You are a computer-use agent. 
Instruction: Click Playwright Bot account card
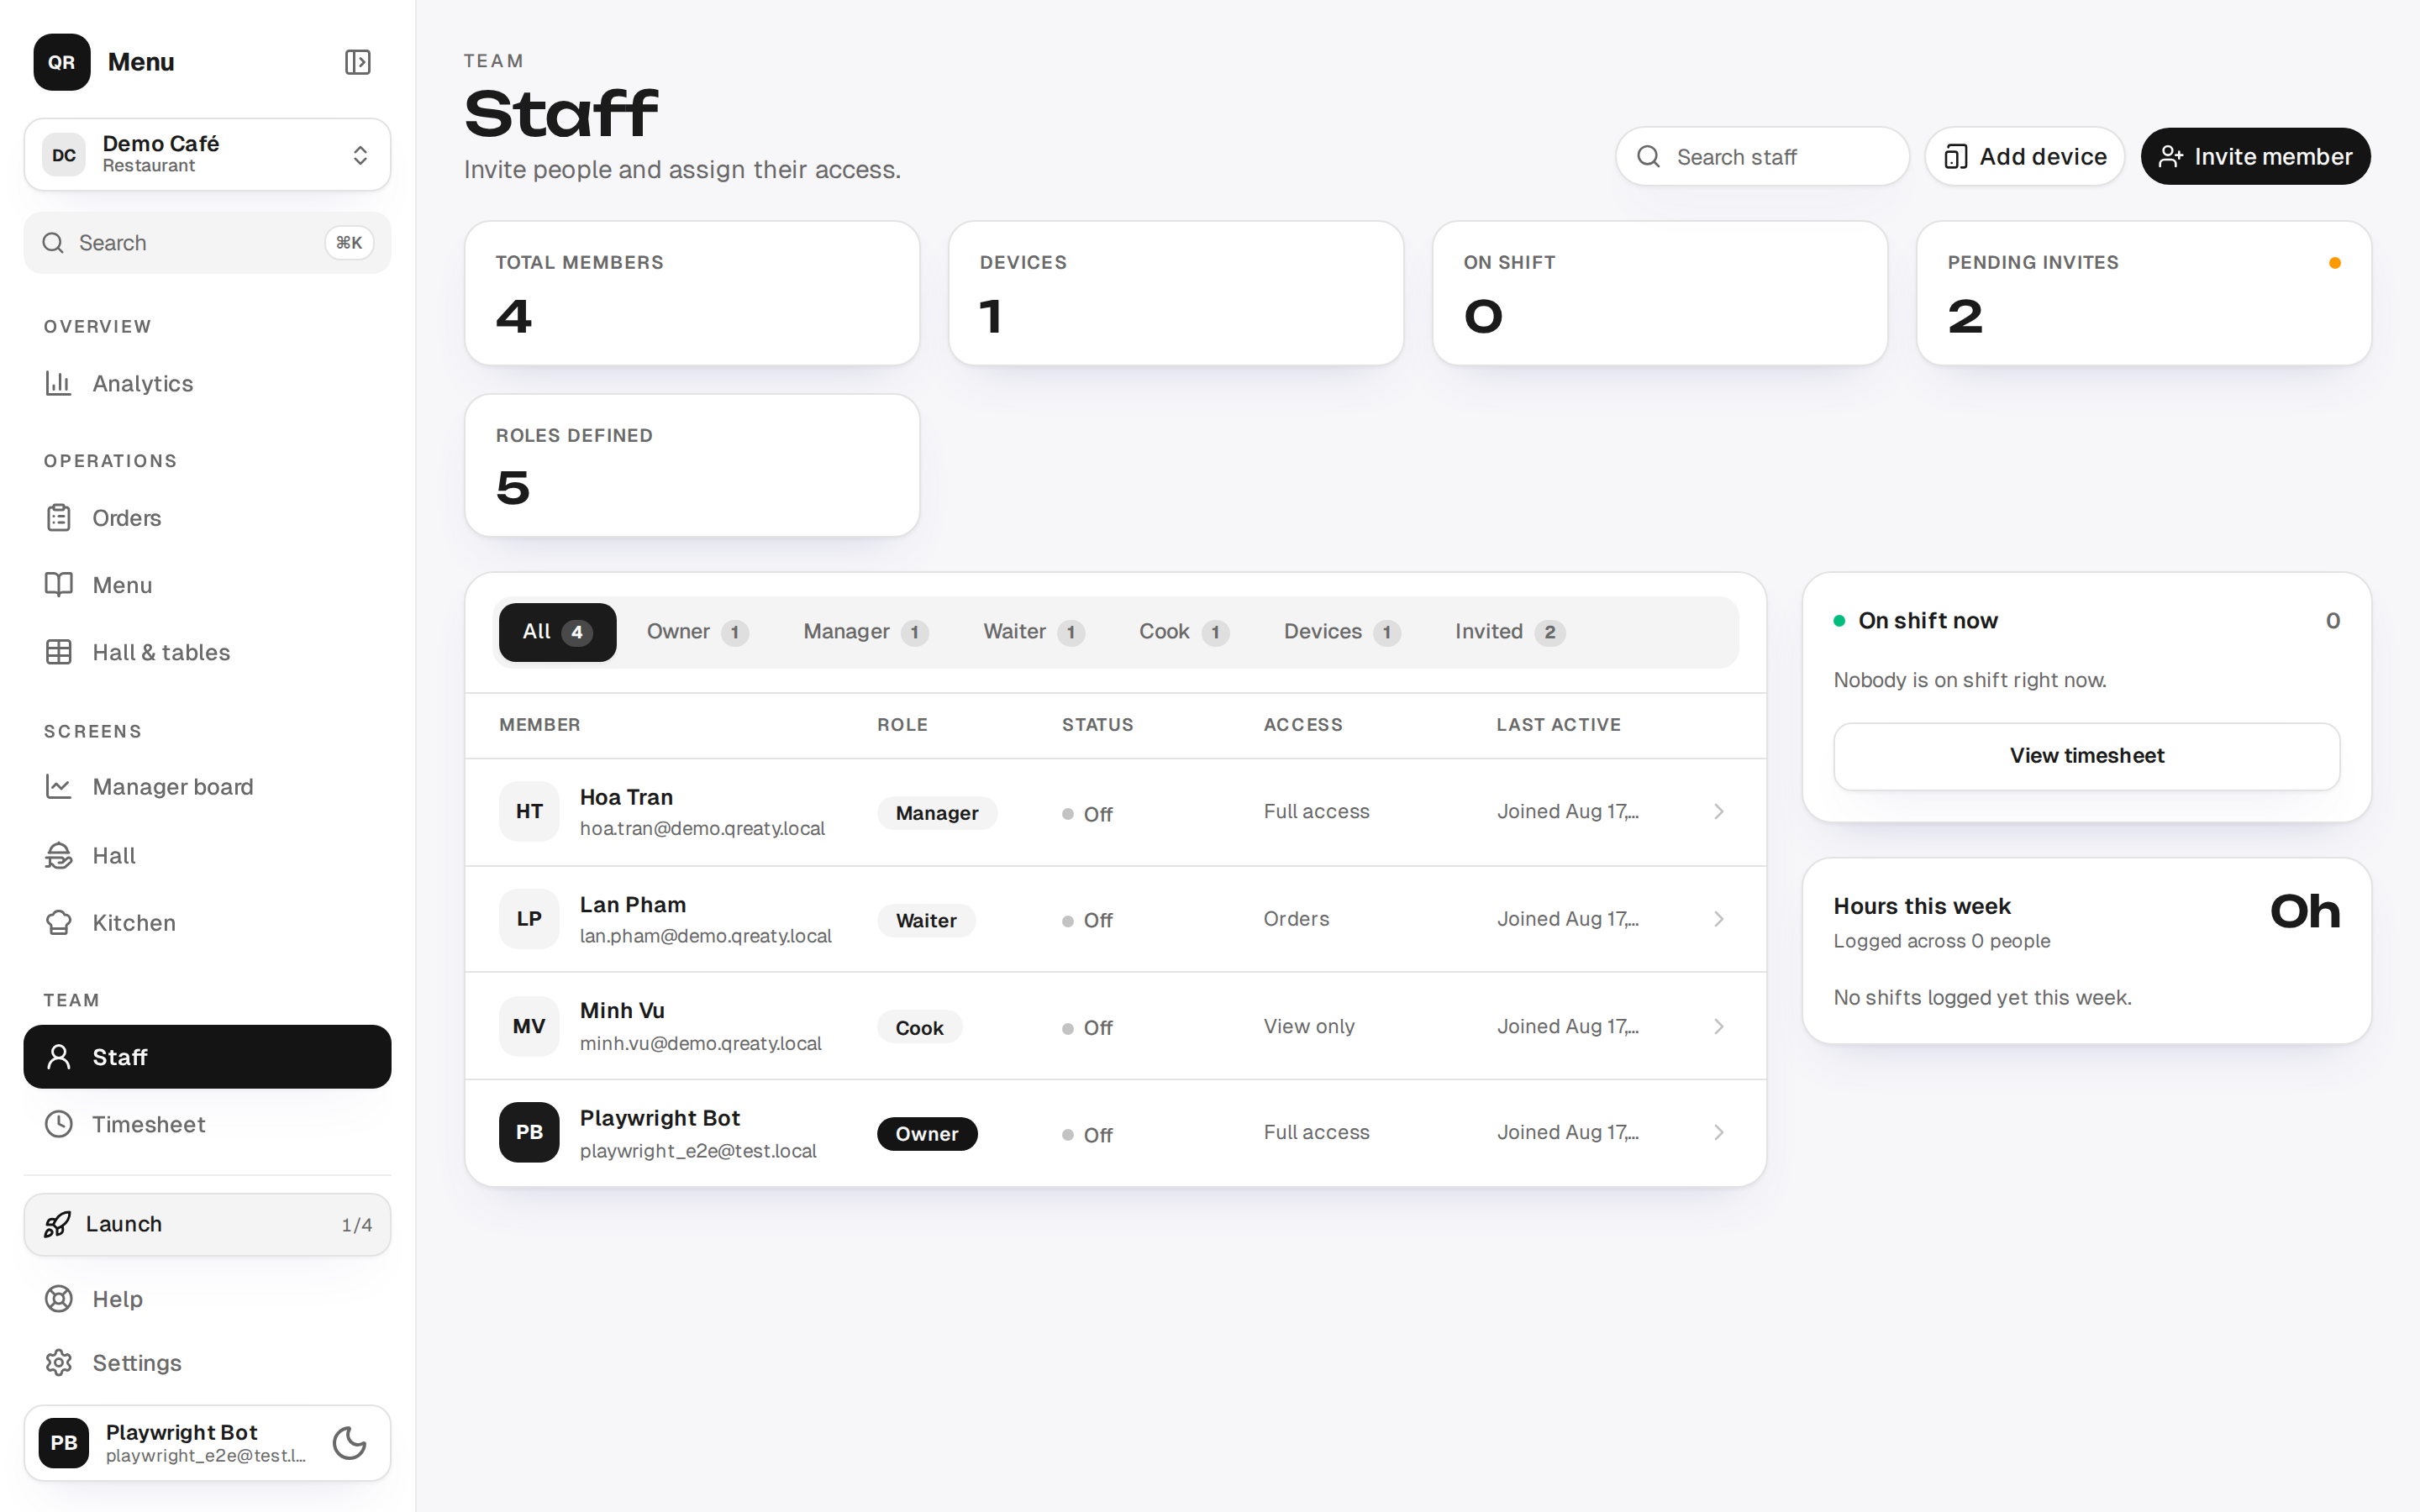coord(207,1443)
